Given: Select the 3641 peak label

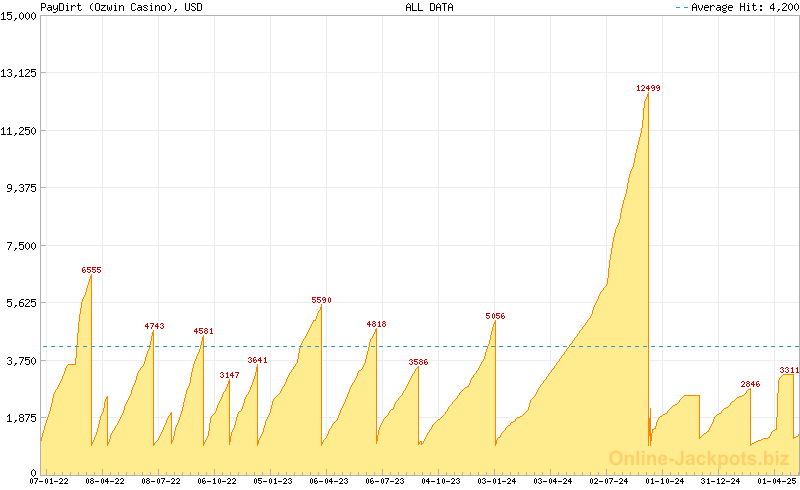Looking at the screenshot, I should tap(257, 360).
